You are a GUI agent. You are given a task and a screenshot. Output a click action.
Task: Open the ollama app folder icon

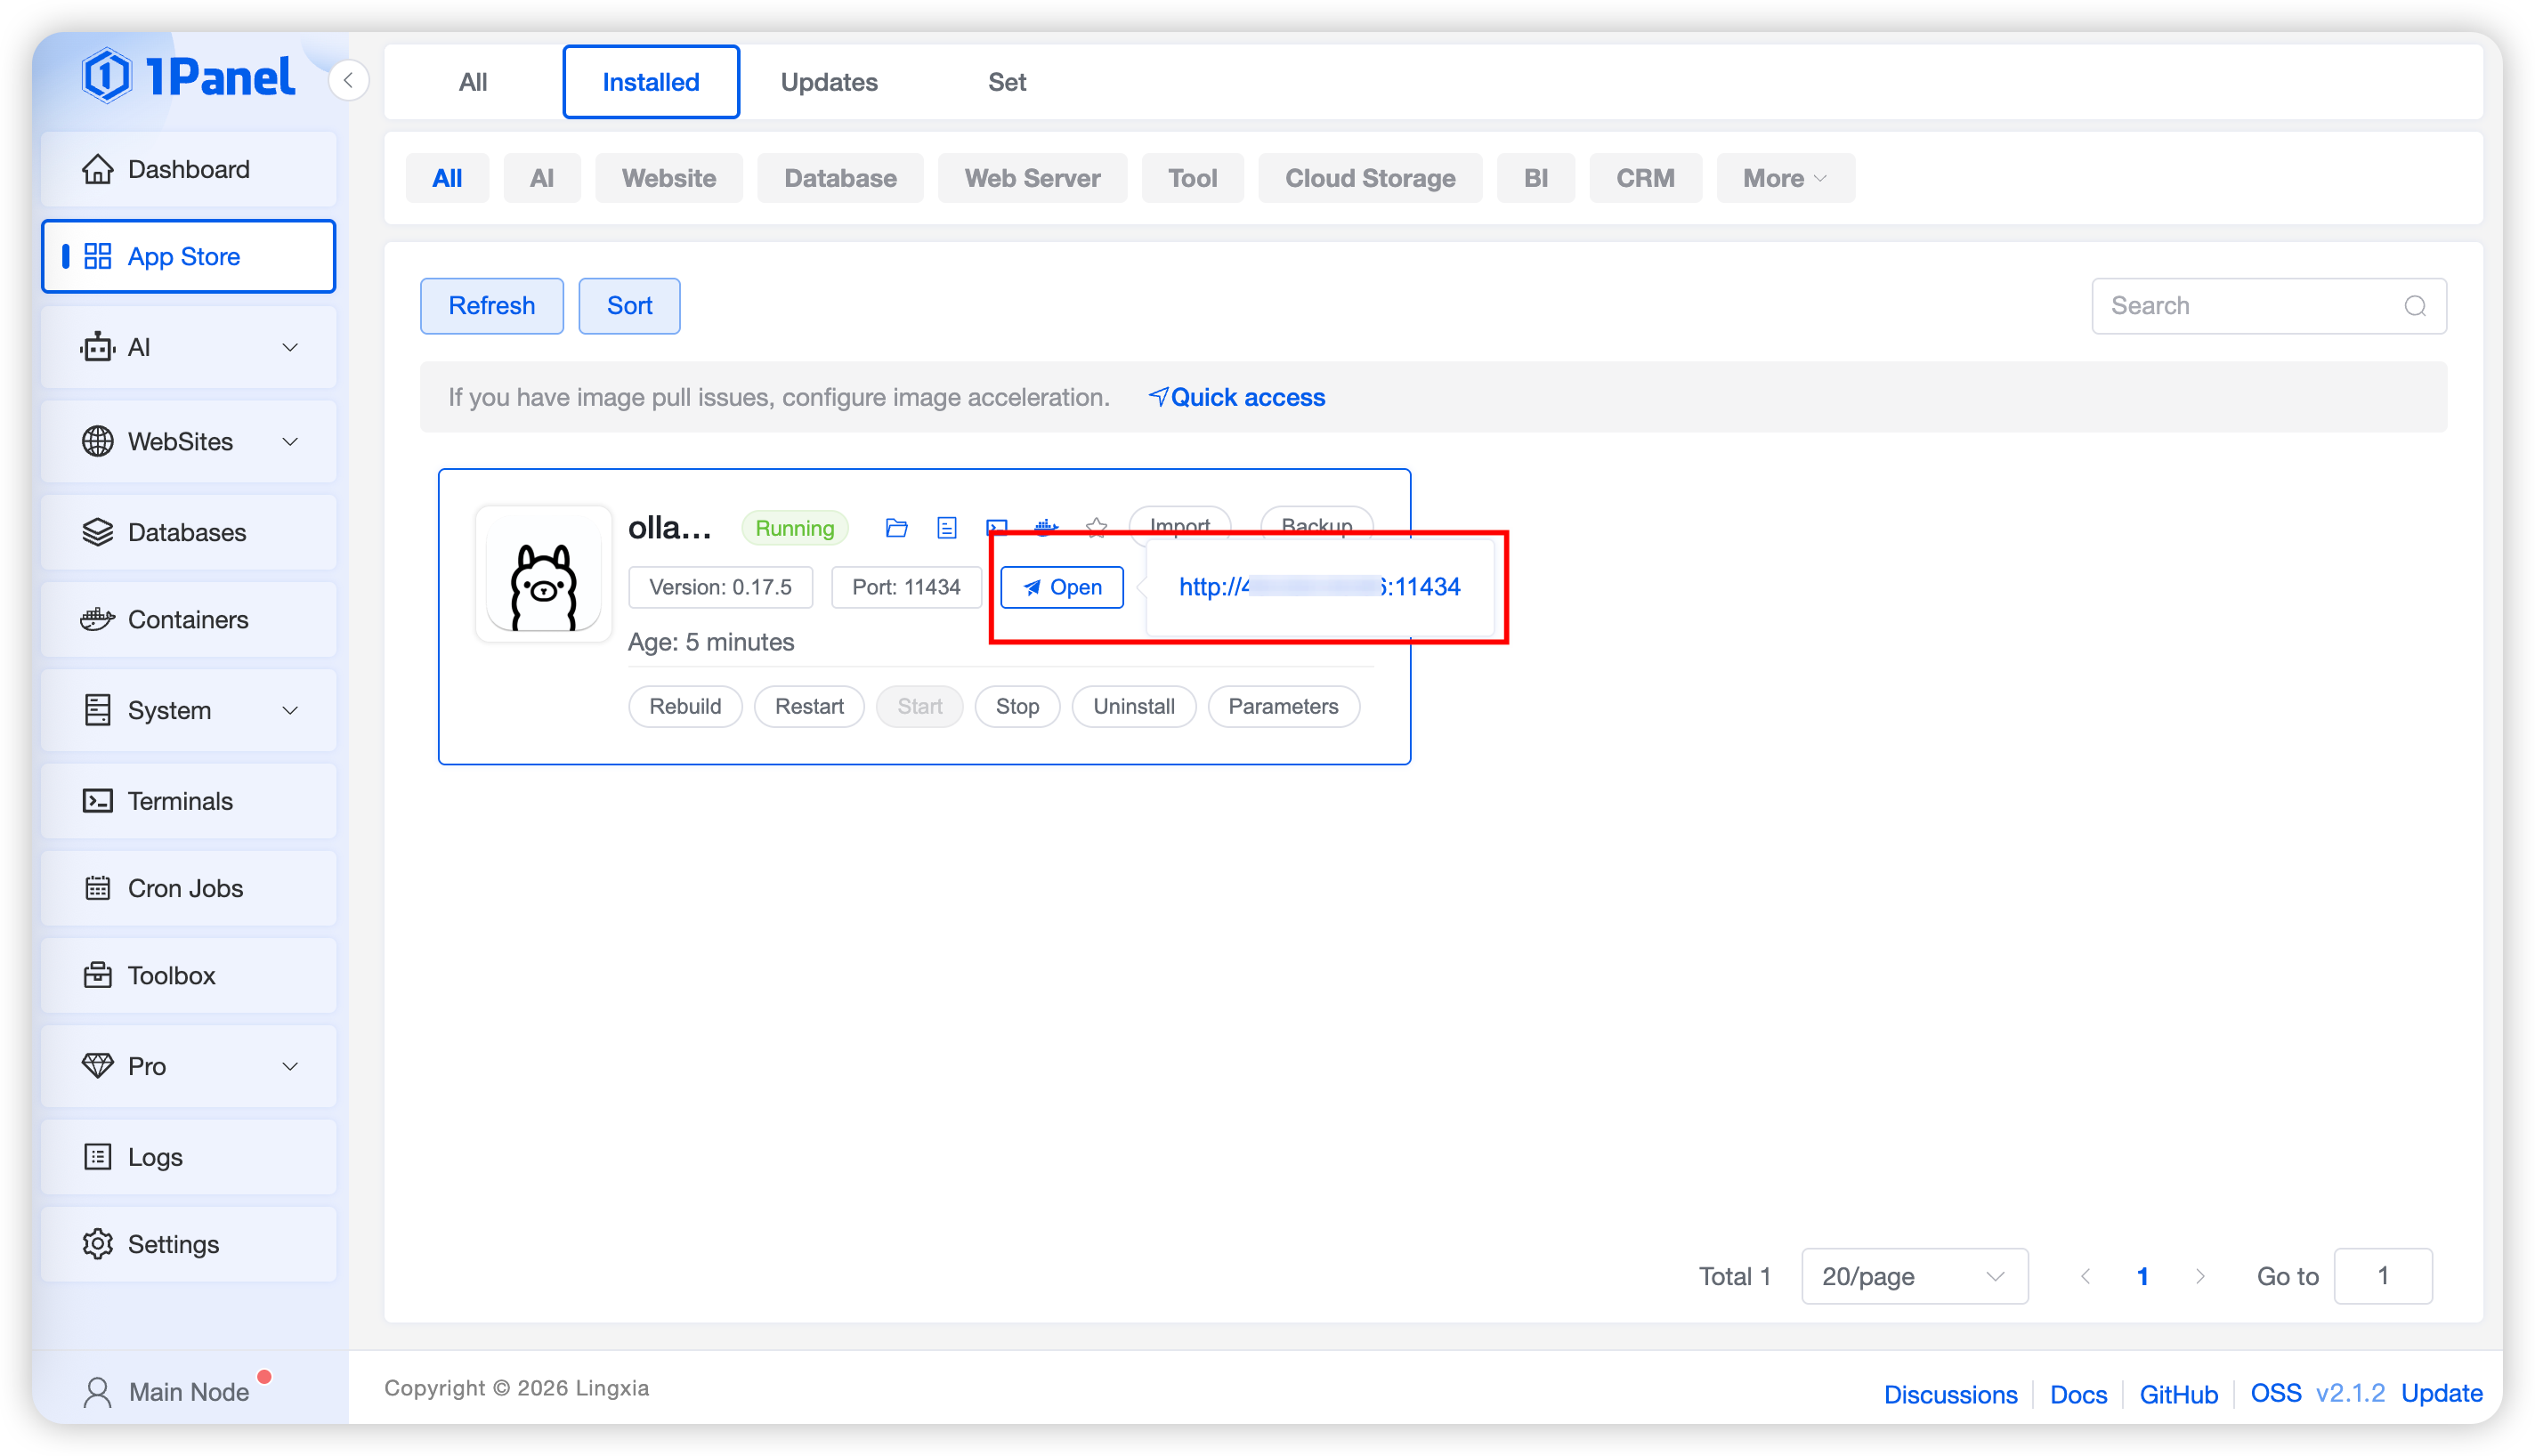point(896,527)
